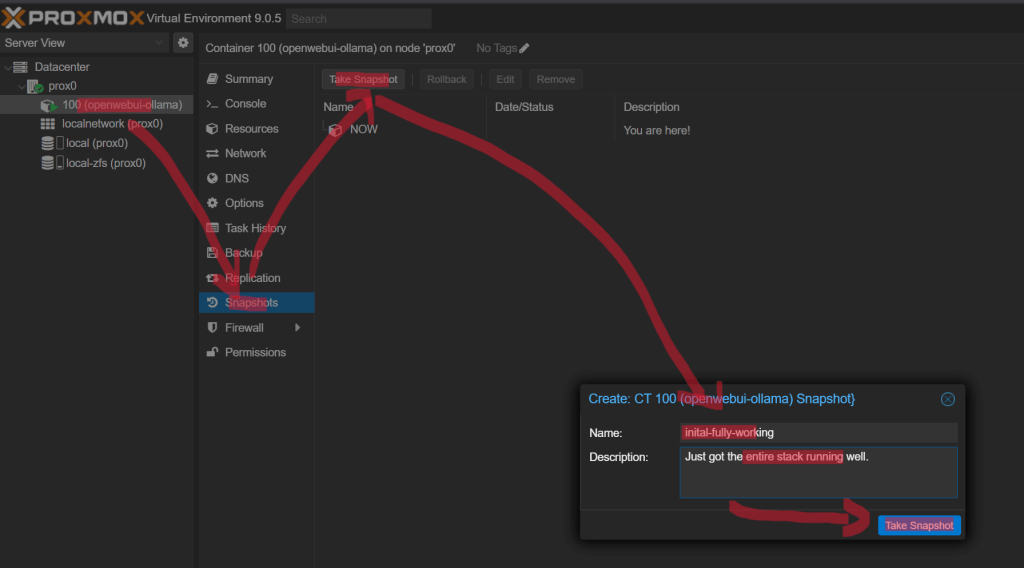Click the Description text area

click(x=817, y=472)
